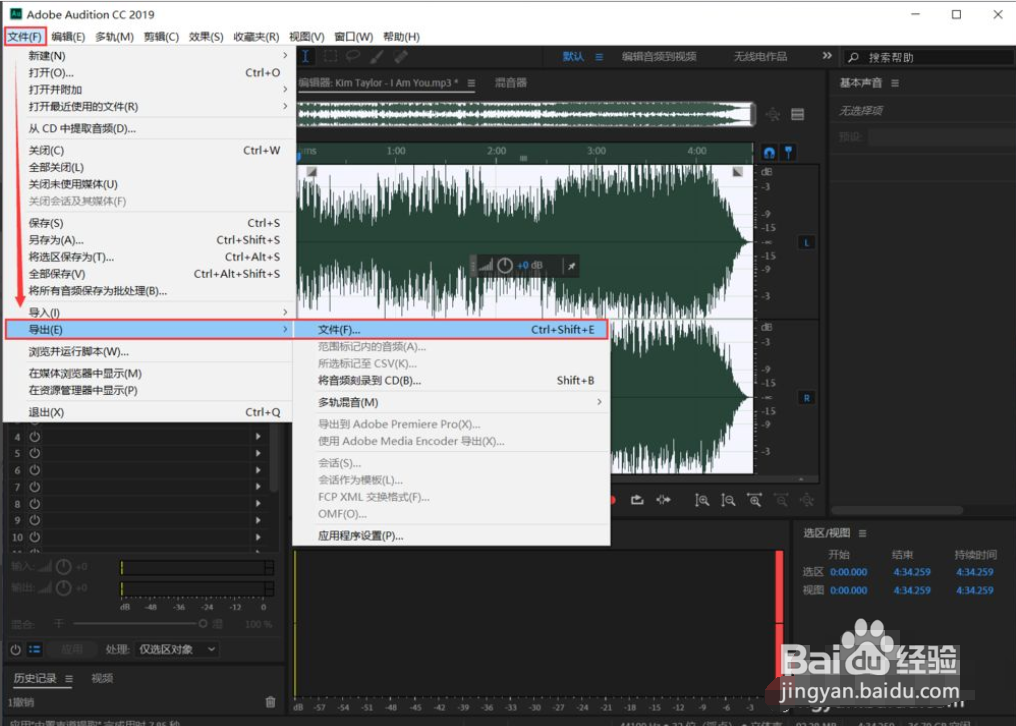Click the HUD volume knob

pos(505,266)
